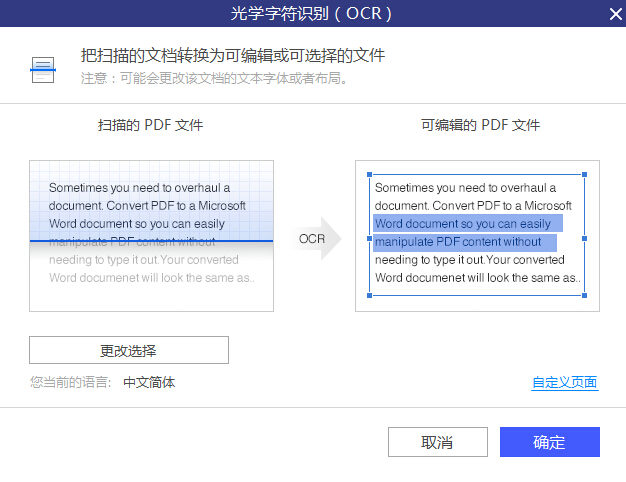Click the 取消 button
Image resolution: width=626 pixels, height=482 pixels.
click(x=438, y=442)
